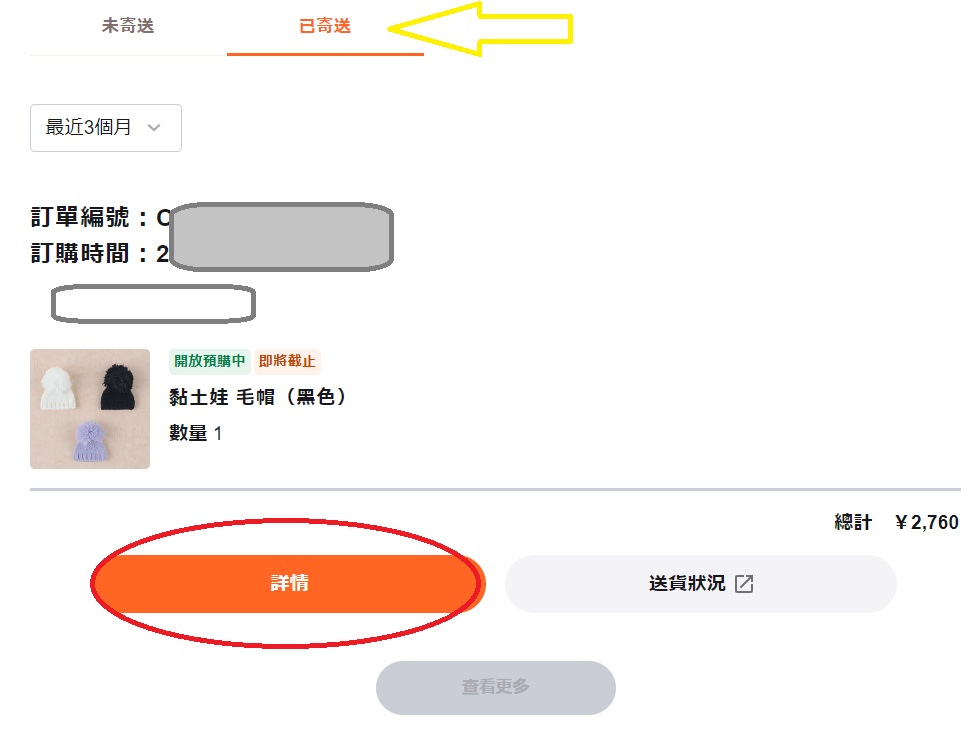
Task: Select the 已寄送 tab
Action: 325,26
